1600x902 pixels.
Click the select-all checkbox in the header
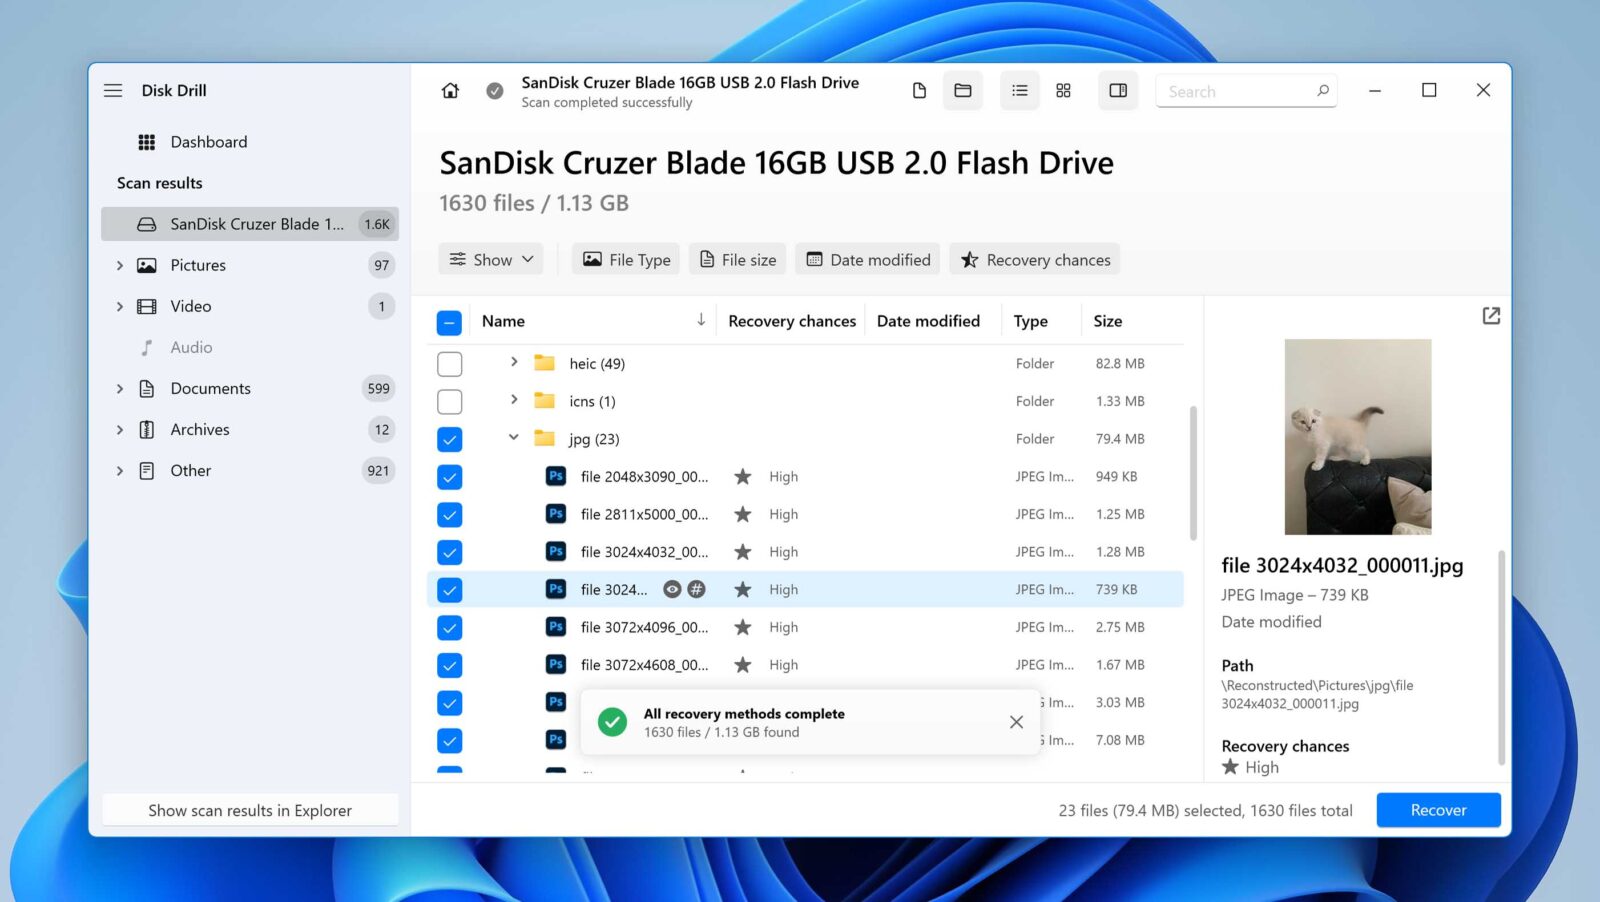449,322
